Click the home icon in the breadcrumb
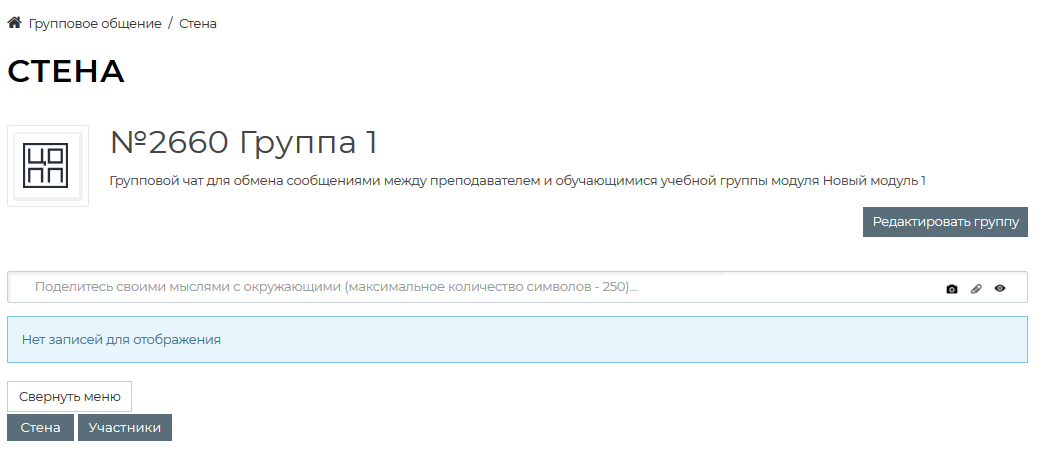The width and height of the screenshot is (1042, 452). click(15, 23)
